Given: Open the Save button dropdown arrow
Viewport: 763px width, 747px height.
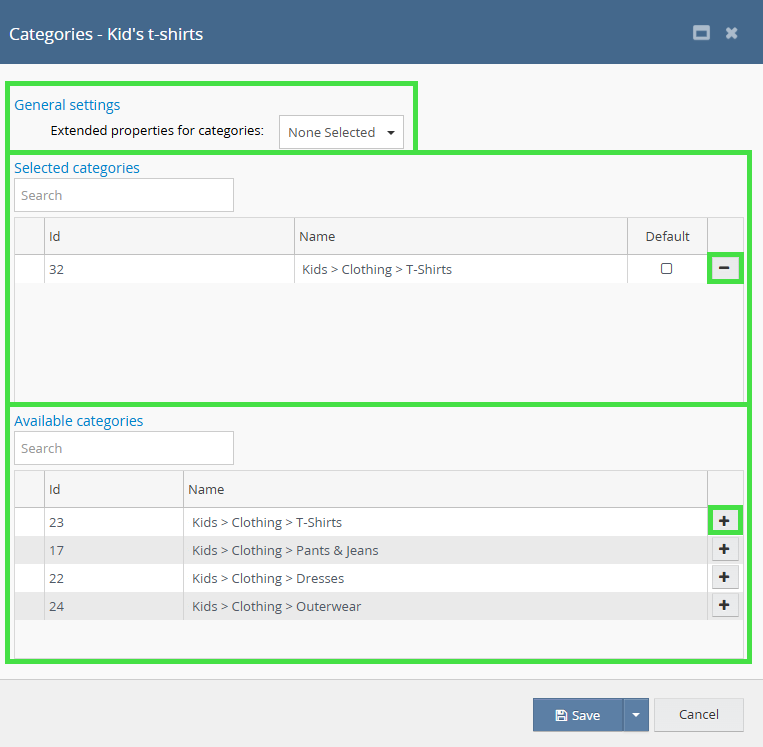Looking at the screenshot, I should 636,715.
